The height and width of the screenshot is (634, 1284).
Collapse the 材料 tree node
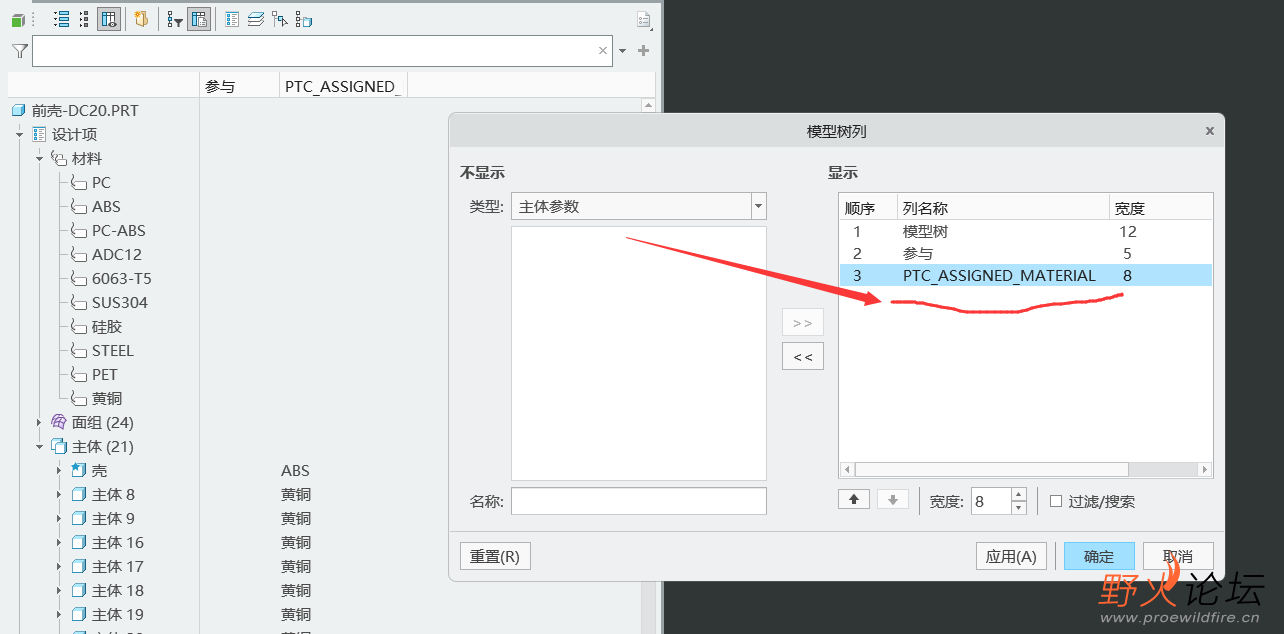click(x=39, y=159)
